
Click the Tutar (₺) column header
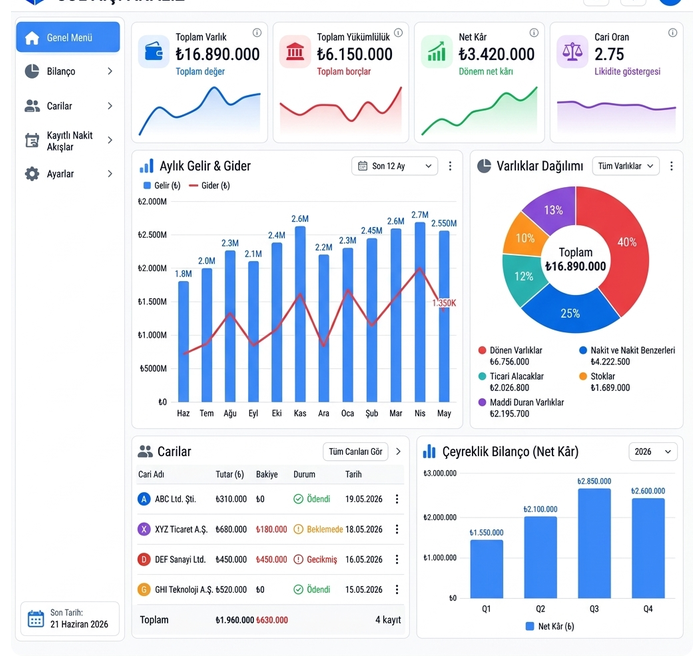[x=230, y=474]
